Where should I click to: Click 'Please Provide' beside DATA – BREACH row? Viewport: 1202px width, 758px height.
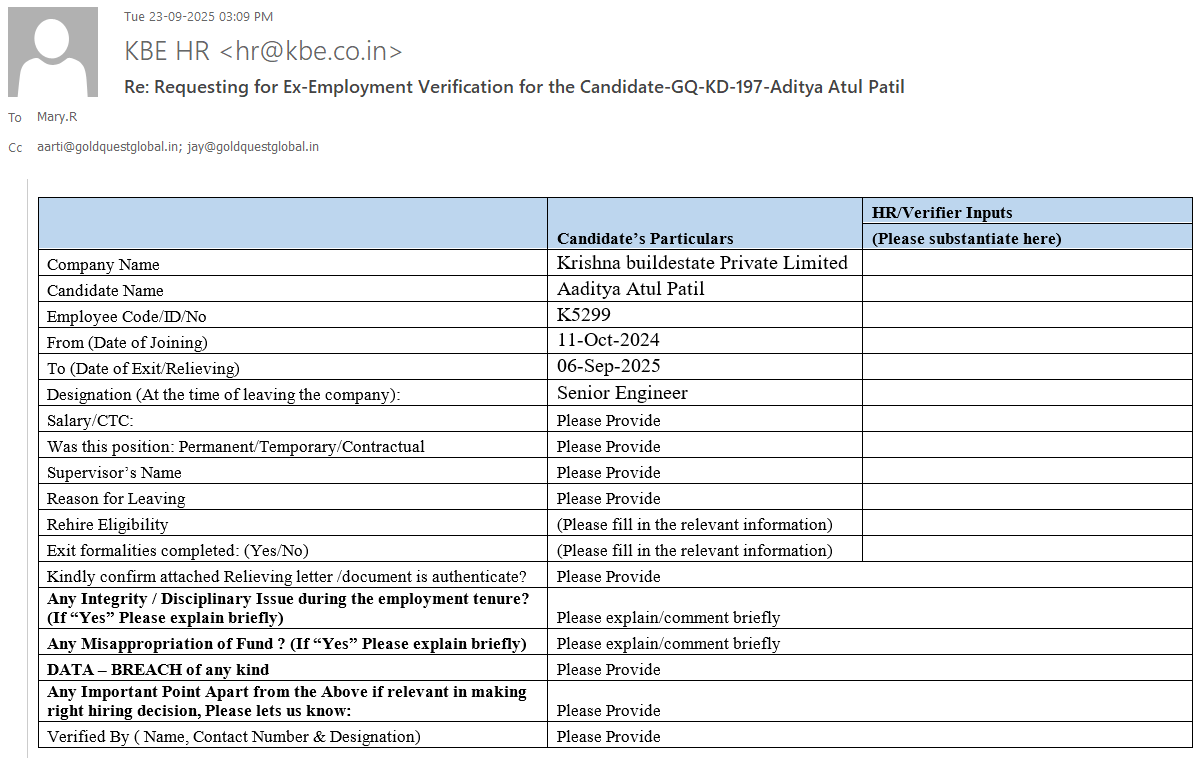pyautogui.click(x=608, y=670)
